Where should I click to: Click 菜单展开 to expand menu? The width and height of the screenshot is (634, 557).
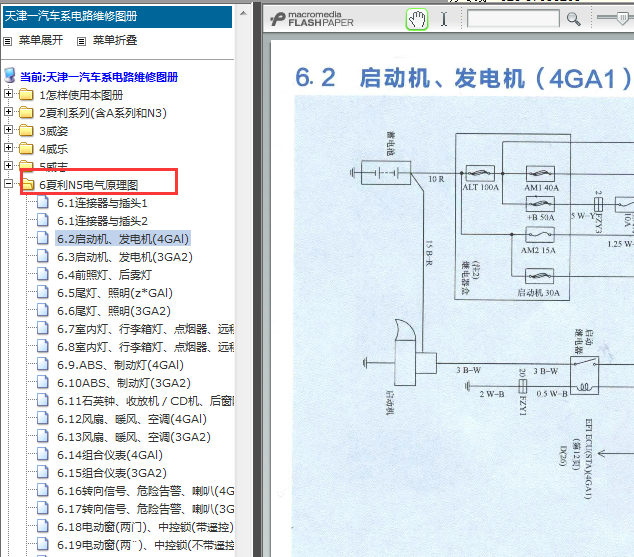41,40
